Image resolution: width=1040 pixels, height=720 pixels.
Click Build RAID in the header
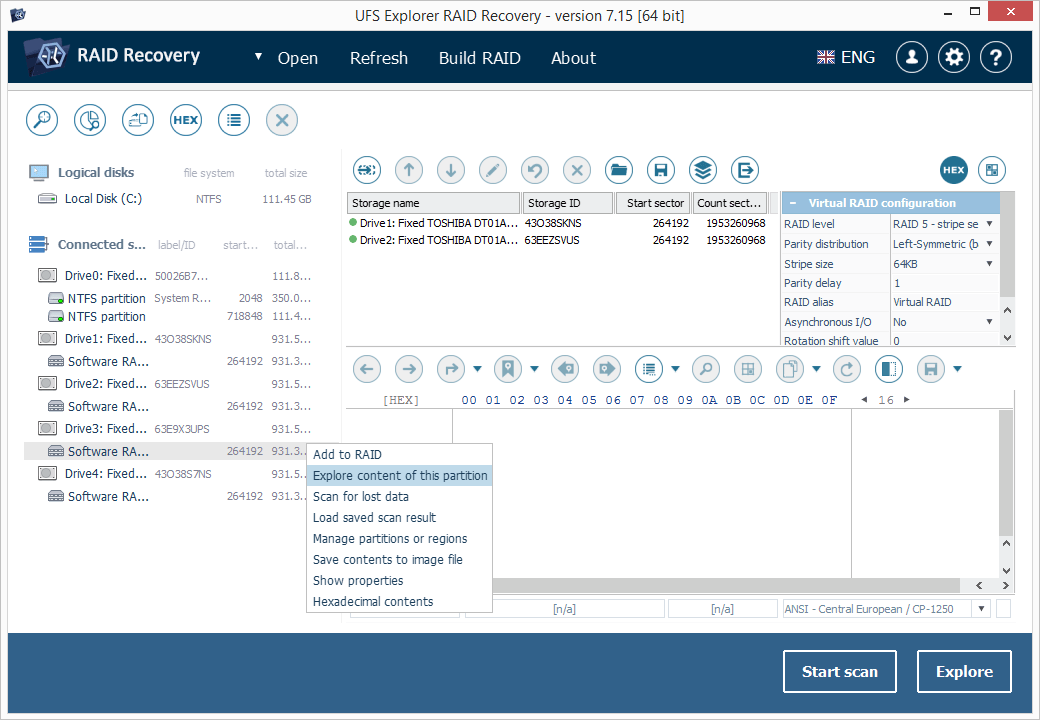[480, 58]
